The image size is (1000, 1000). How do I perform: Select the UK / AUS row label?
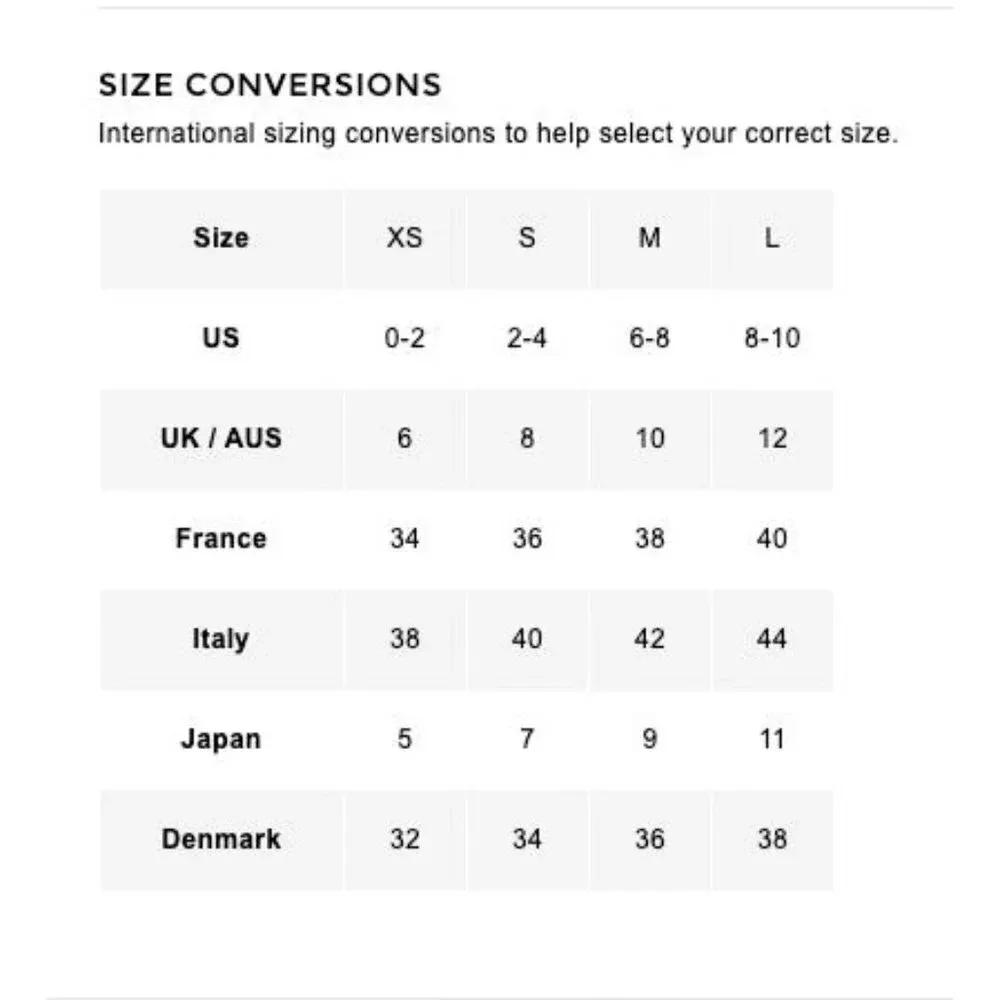coord(221,438)
